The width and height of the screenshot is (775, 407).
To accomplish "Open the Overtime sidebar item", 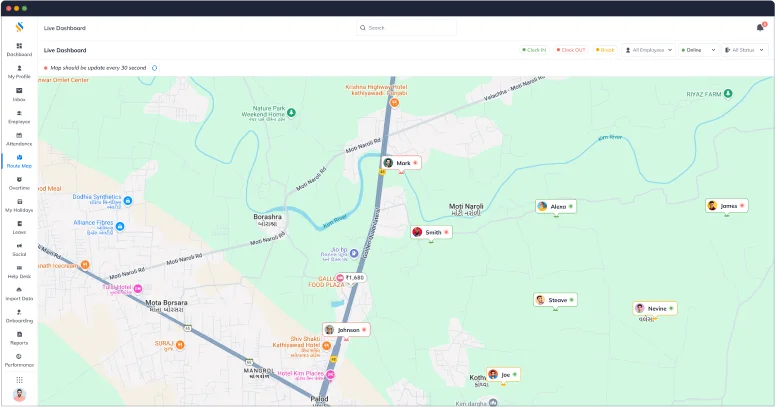I will (19, 183).
